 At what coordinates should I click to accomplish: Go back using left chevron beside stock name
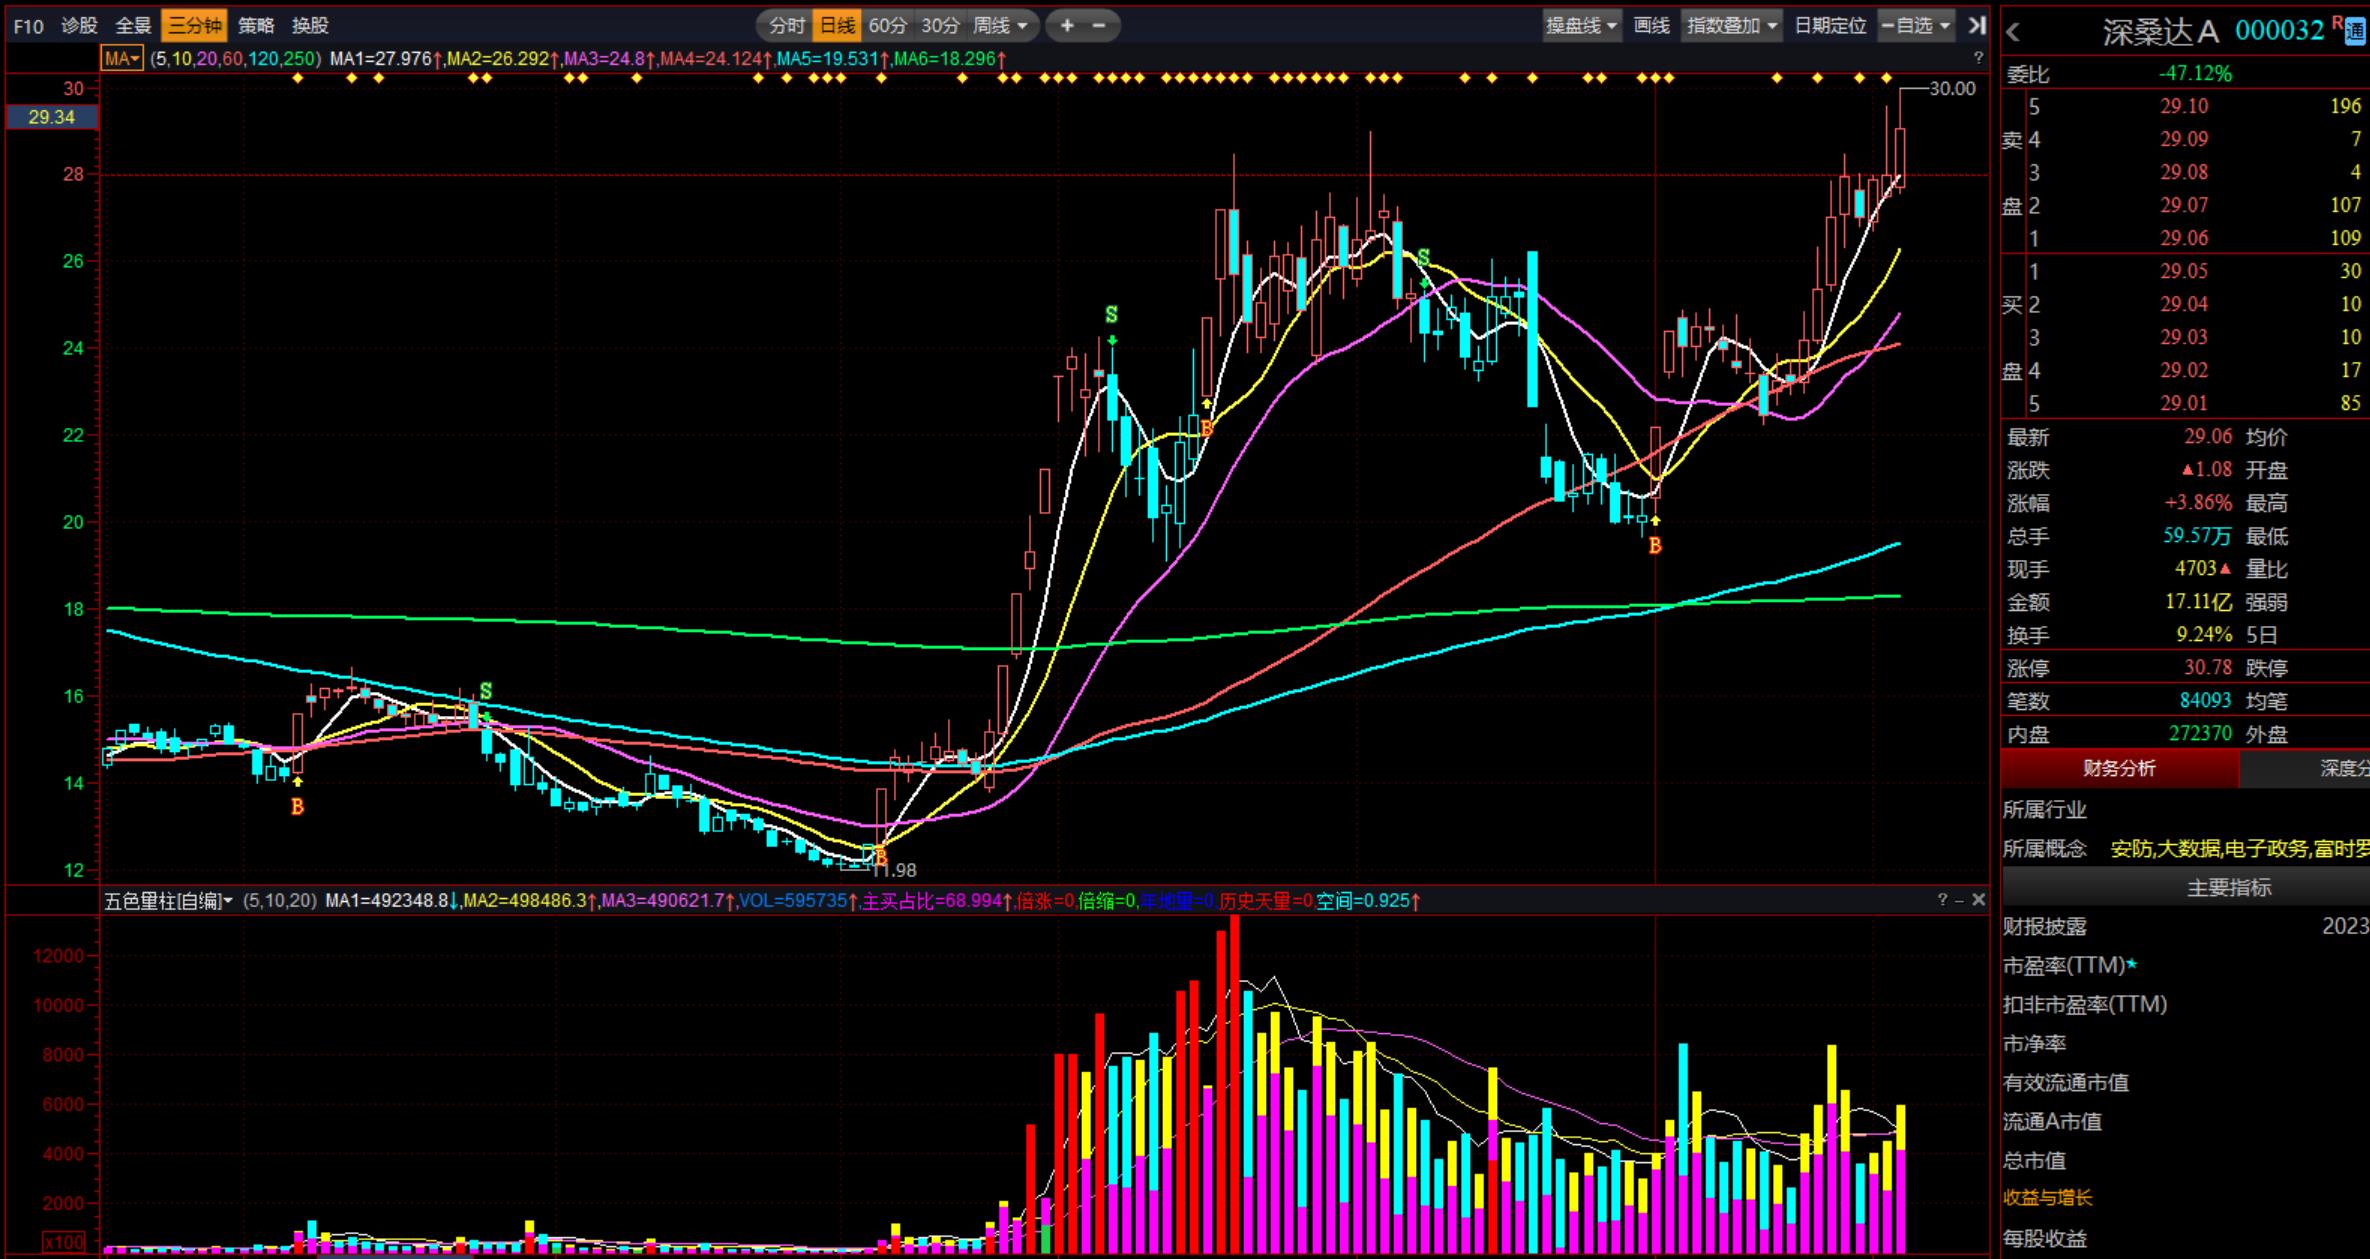(2014, 33)
